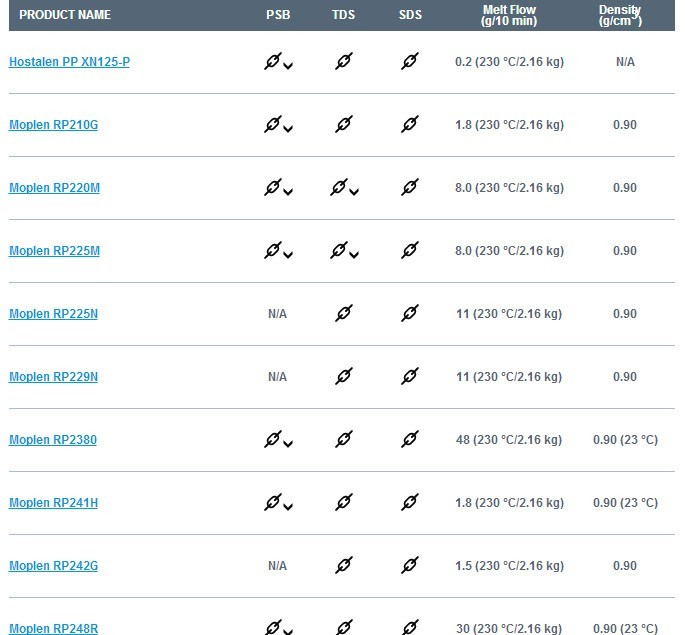
Task: Click PSB link icon for Moplen RP210G
Action: click(x=273, y=124)
